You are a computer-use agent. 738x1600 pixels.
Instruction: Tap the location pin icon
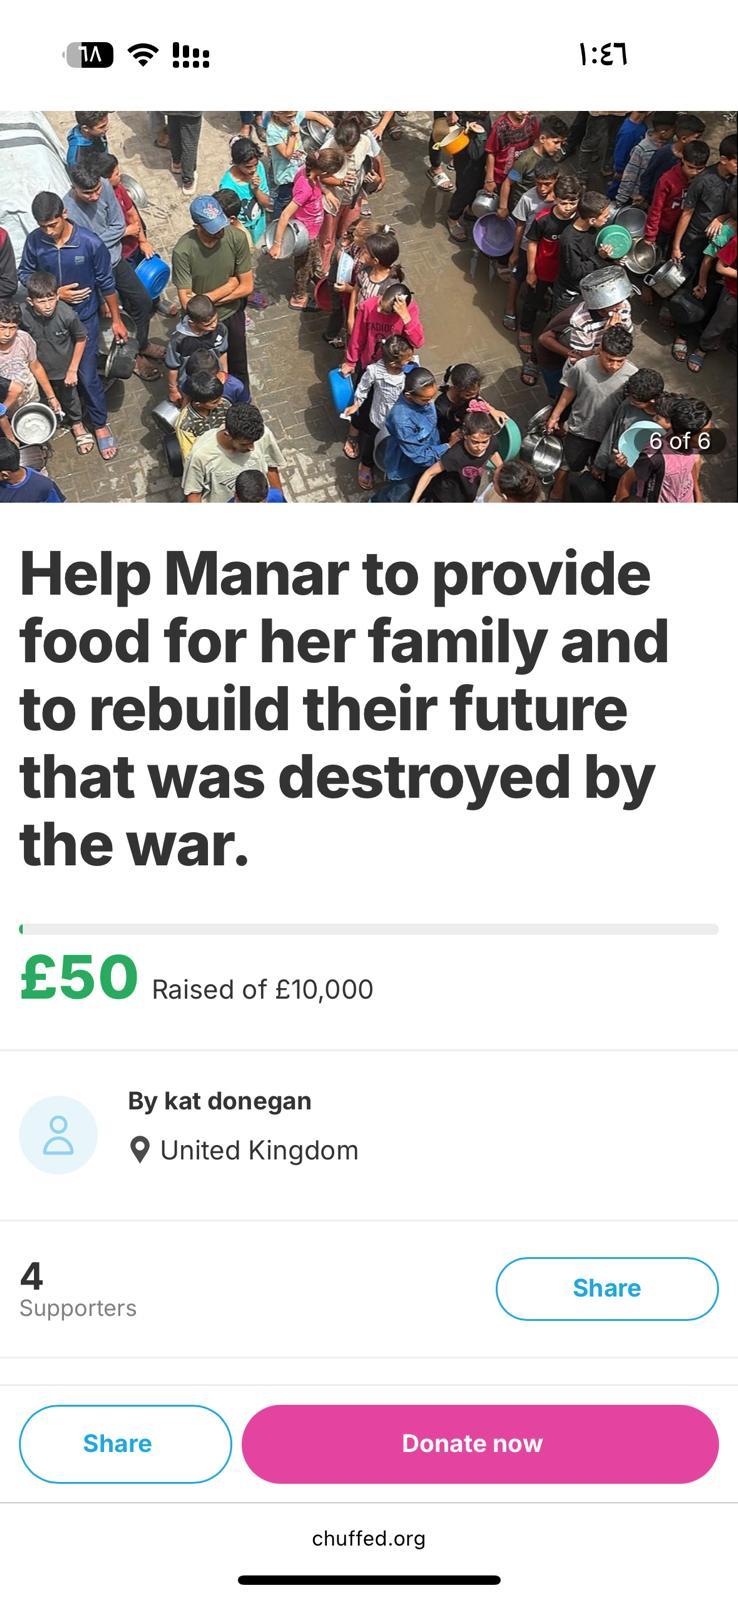tap(140, 1150)
